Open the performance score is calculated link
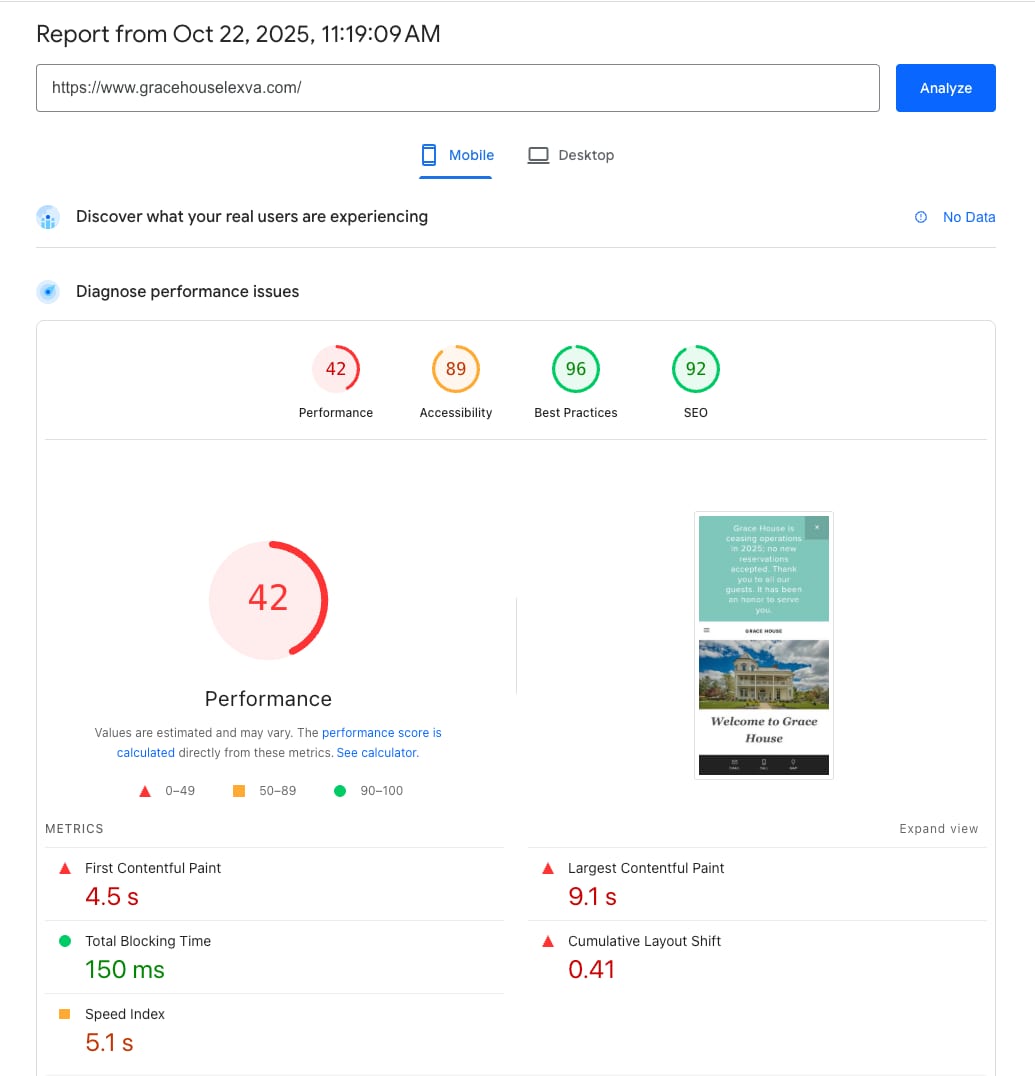The height and width of the screenshot is (1076, 1035). [381, 733]
